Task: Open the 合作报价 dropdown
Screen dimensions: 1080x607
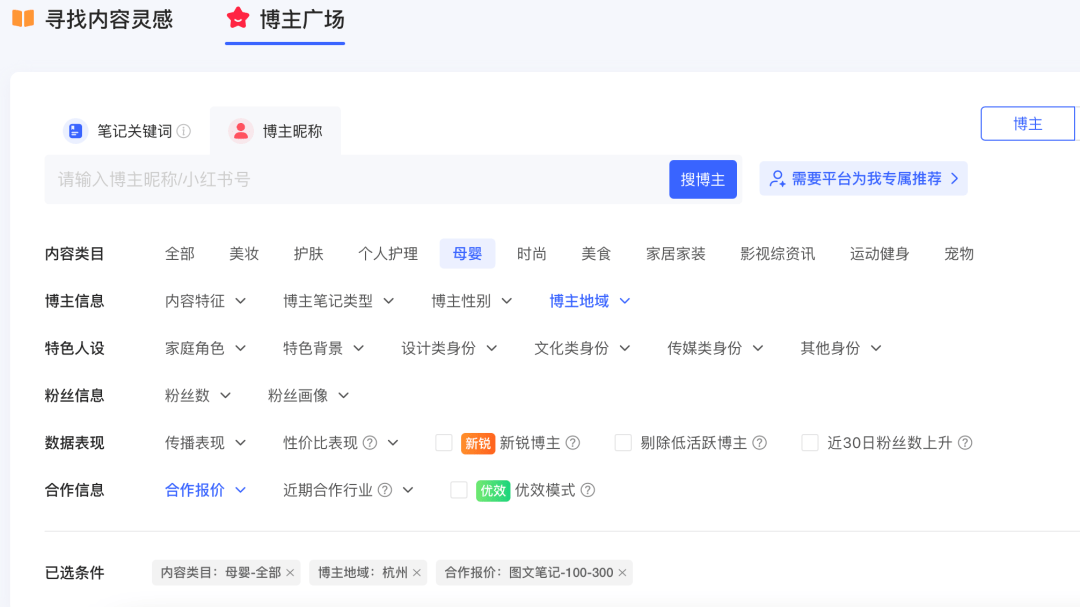Action: tap(205, 490)
